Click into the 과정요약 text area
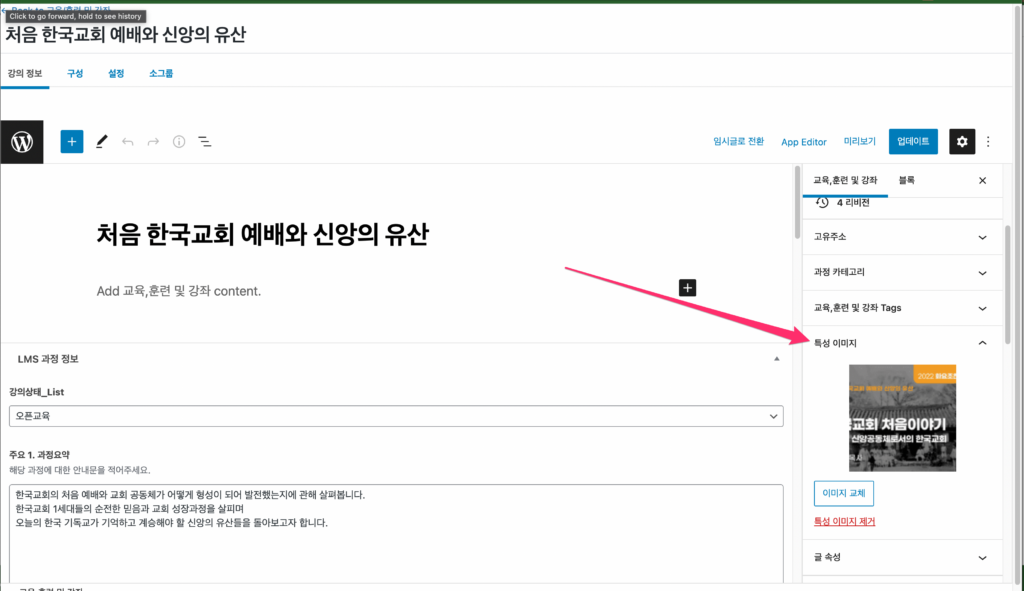Screen dimensions: 1024x591 [x=396, y=532]
